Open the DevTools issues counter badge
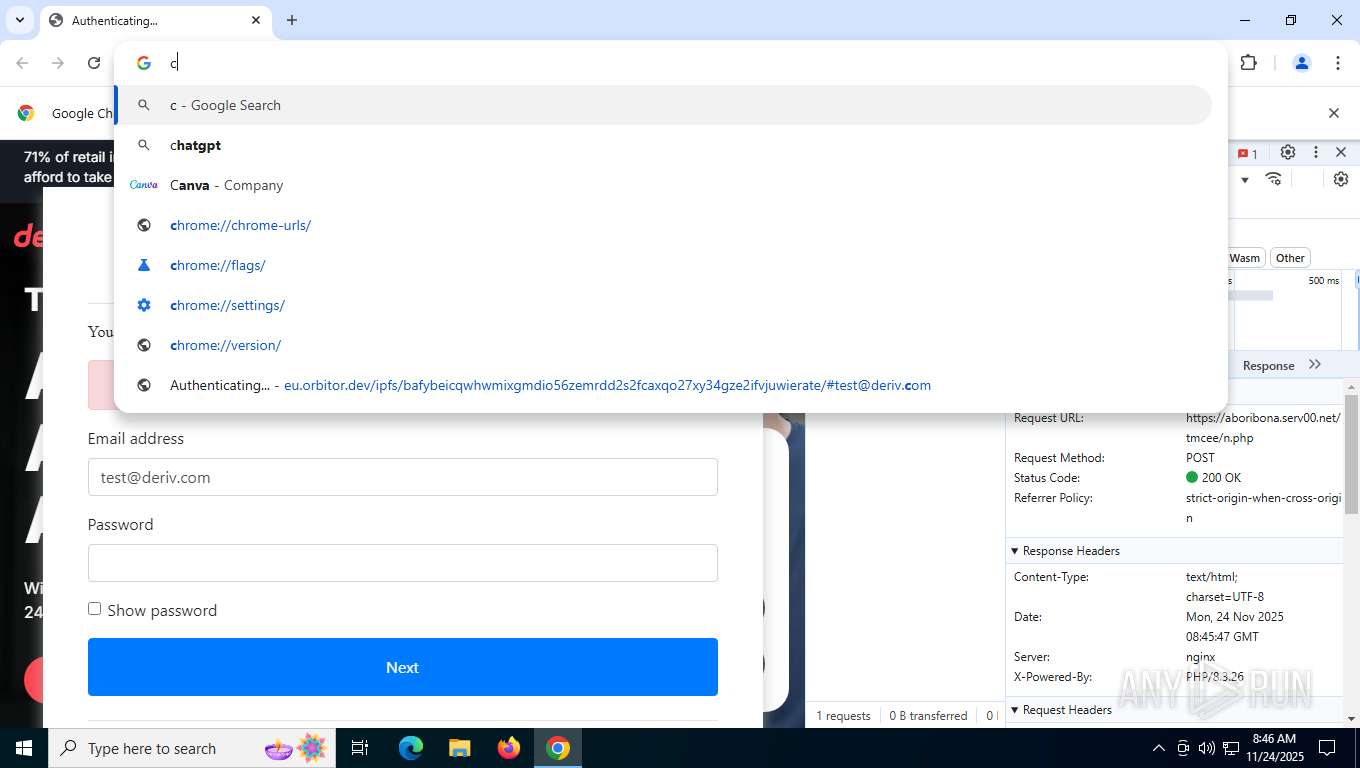 point(1247,153)
